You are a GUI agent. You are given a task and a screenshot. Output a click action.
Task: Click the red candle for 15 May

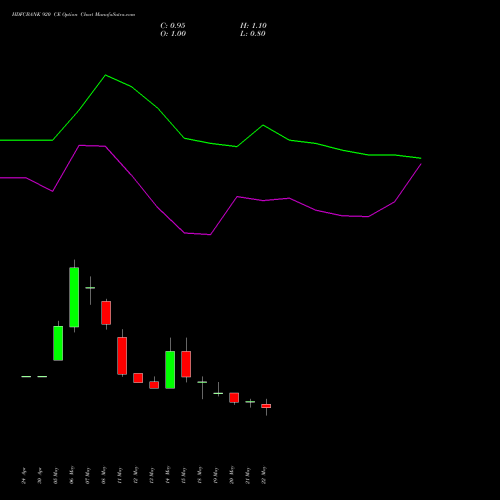coord(186,364)
